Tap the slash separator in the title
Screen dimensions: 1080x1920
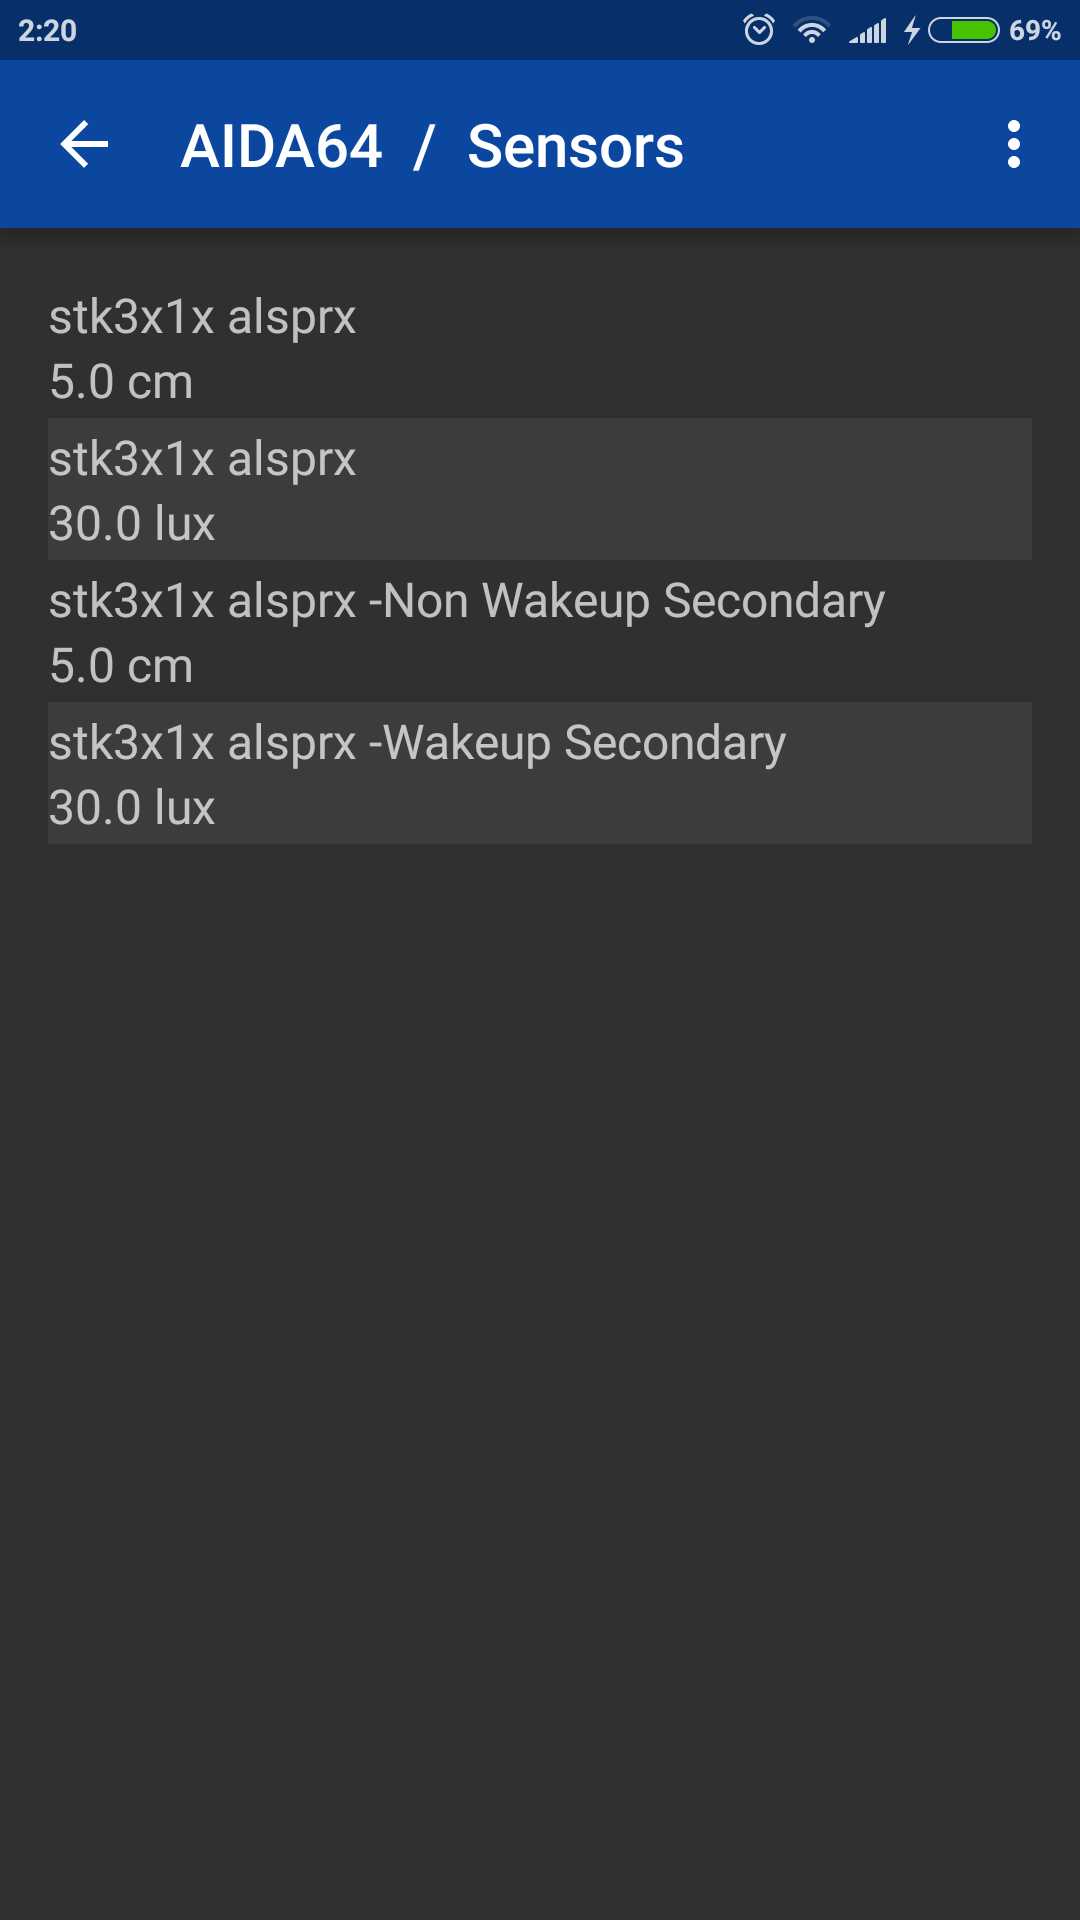click(x=424, y=147)
